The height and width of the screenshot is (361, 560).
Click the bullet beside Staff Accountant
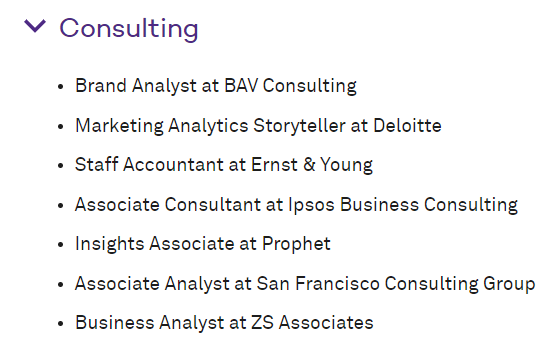[60, 166]
